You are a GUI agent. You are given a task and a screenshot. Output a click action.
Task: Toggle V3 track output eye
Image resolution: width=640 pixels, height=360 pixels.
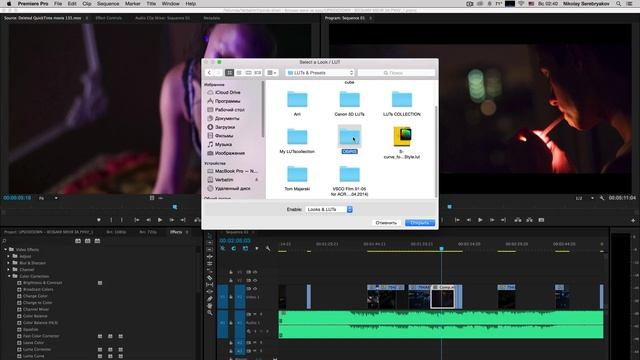point(255,272)
